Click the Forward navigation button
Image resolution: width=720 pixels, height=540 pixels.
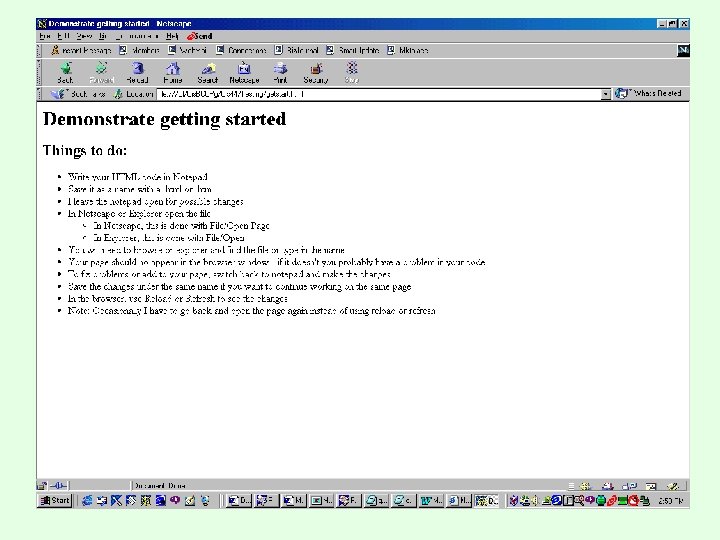pyautogui.click(x=101, y=73)
